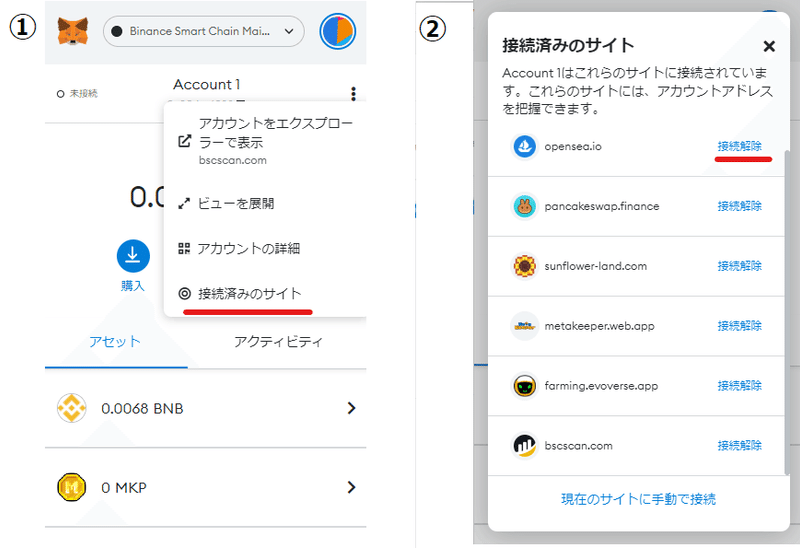Switch to the アセット tab

click(x=115, y=341)
